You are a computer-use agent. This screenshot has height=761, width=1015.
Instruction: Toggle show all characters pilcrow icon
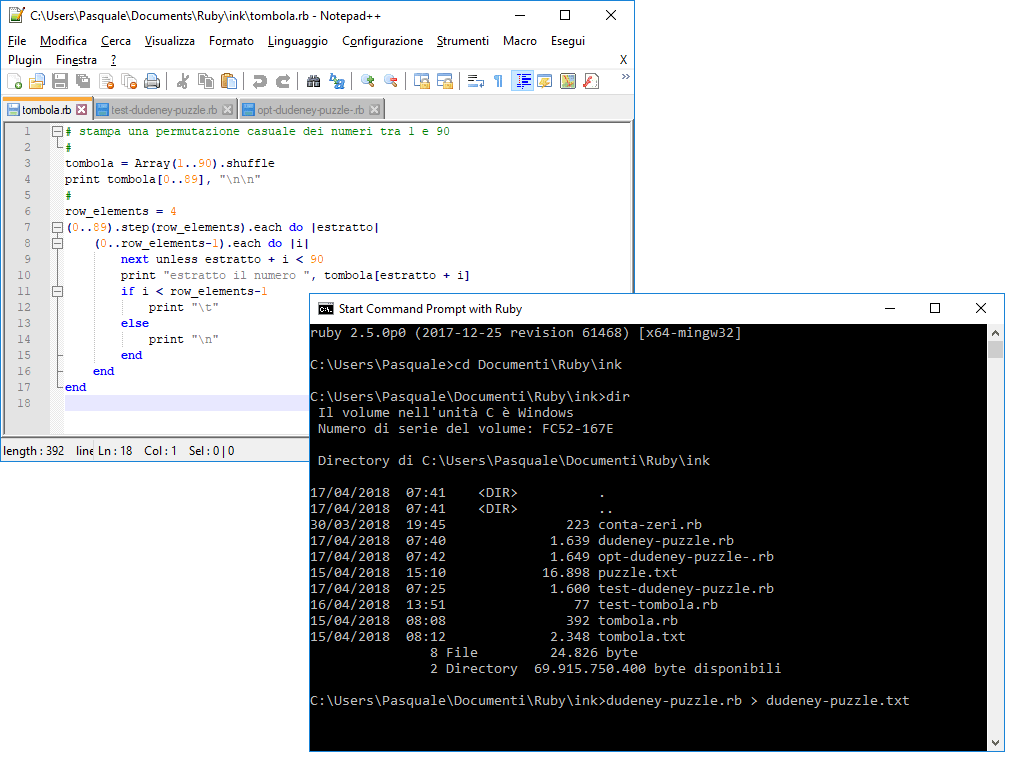coord(498,81)
